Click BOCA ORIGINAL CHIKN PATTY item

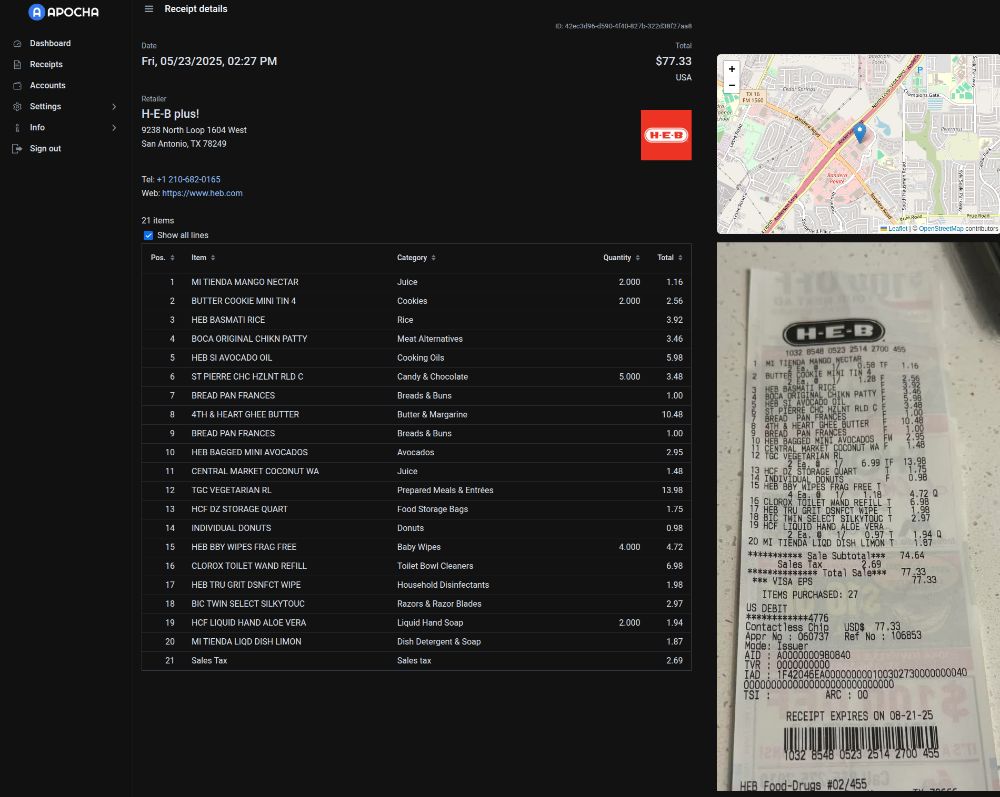coord(249,339)
